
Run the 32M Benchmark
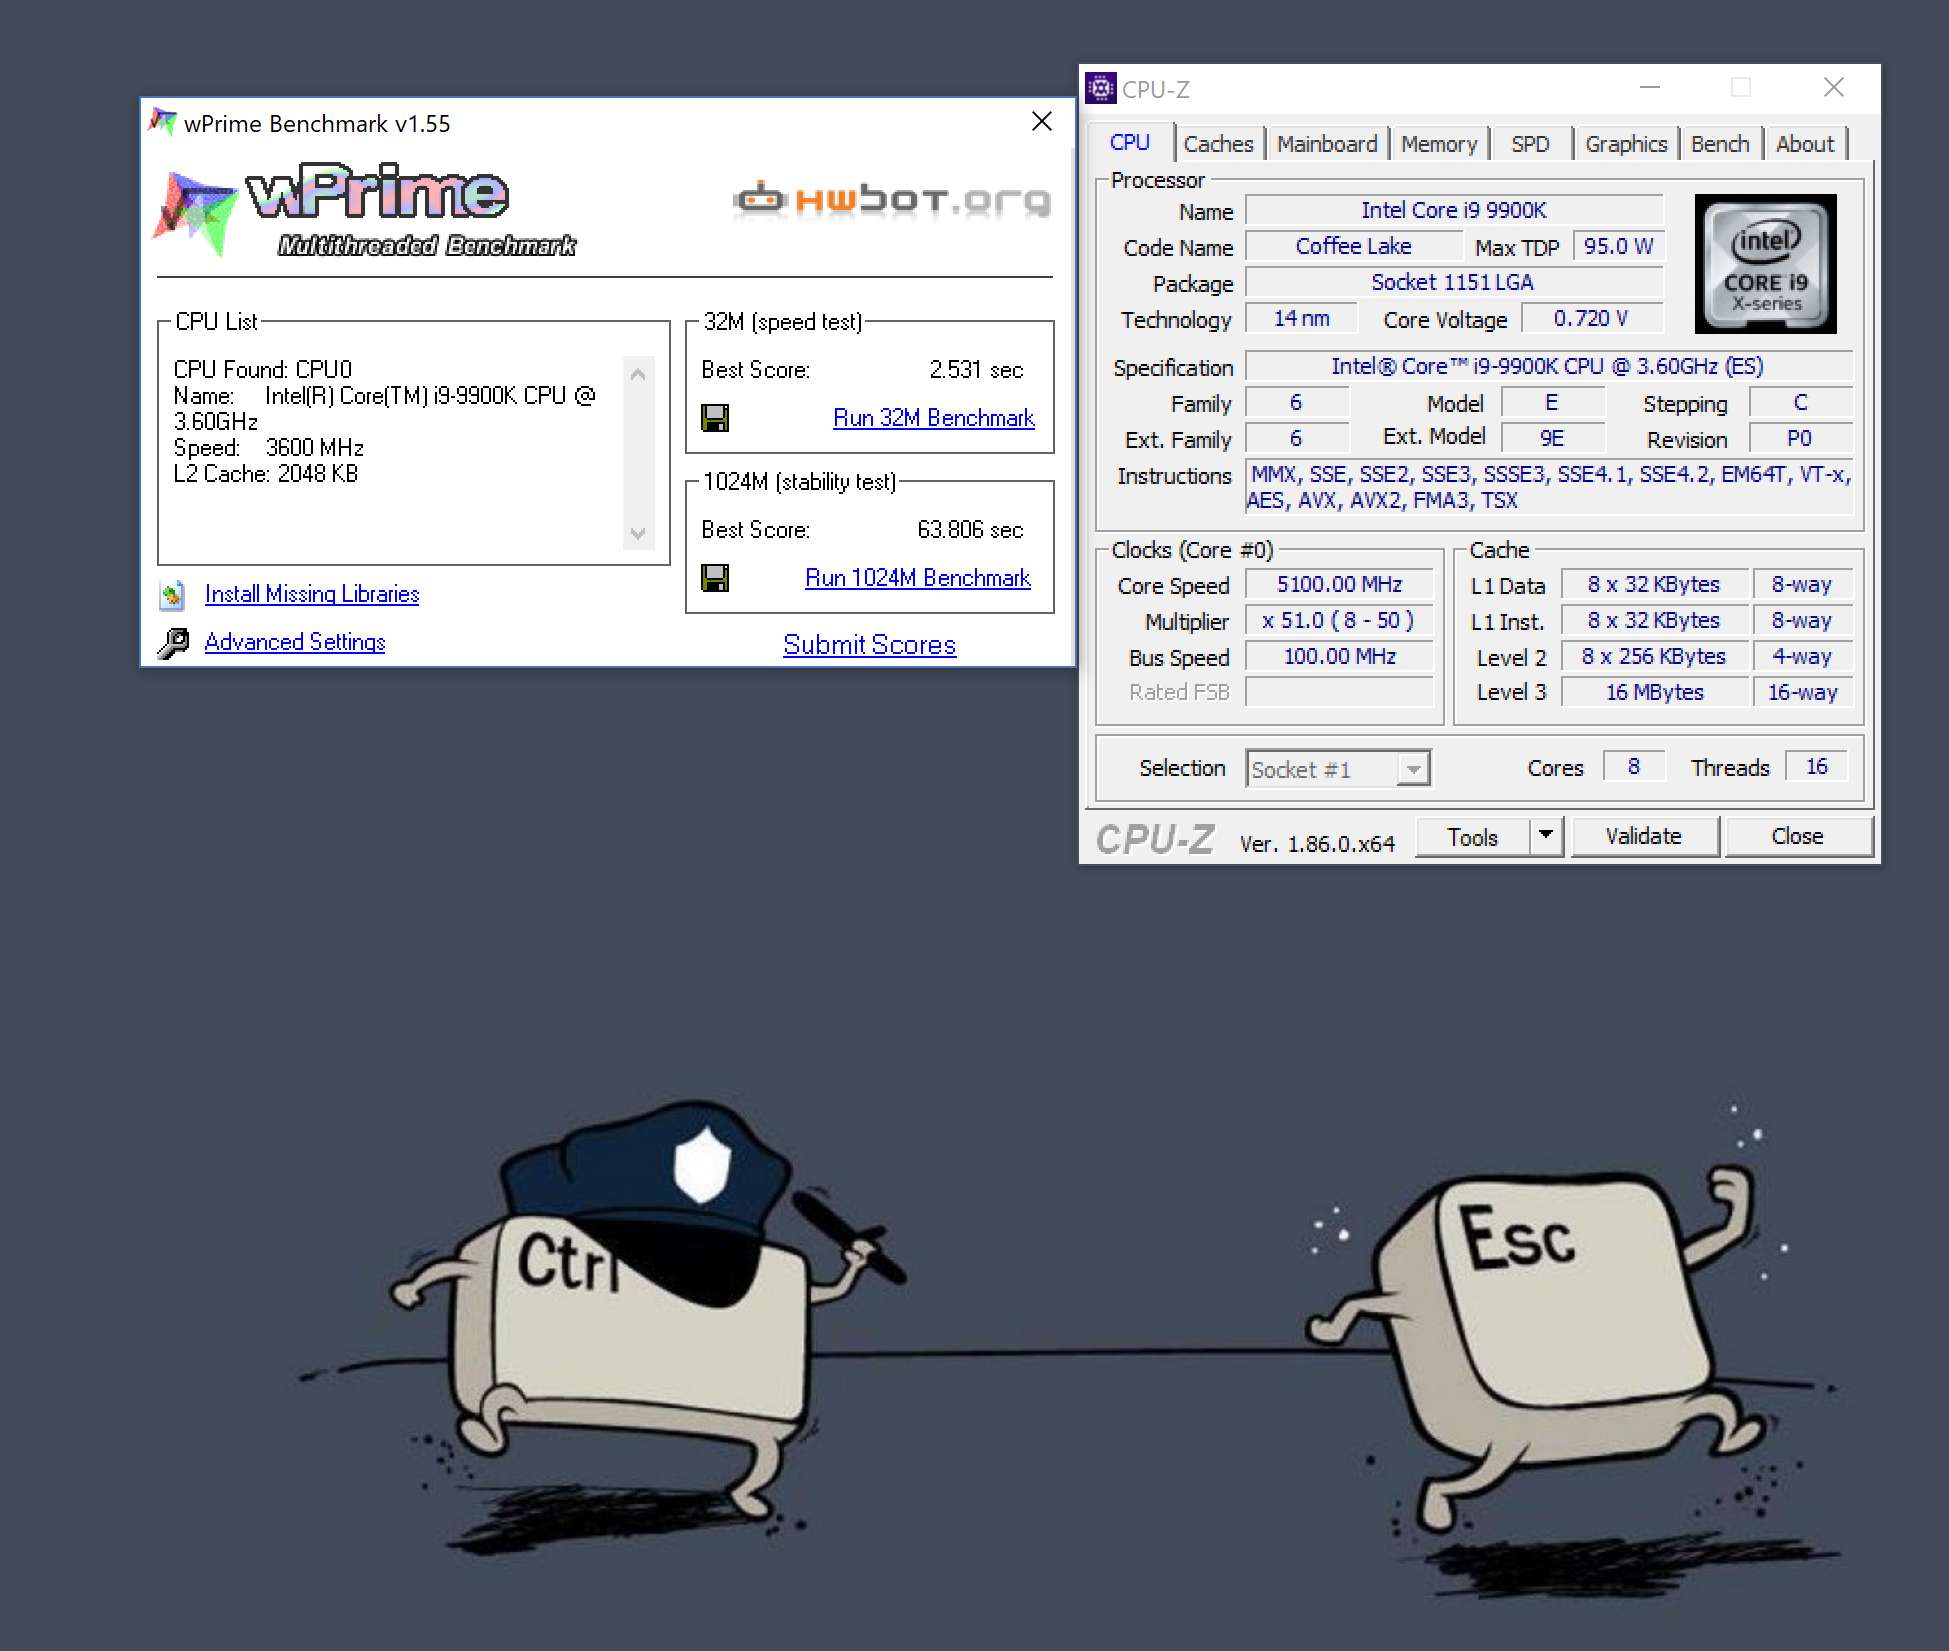coord(934,418)
